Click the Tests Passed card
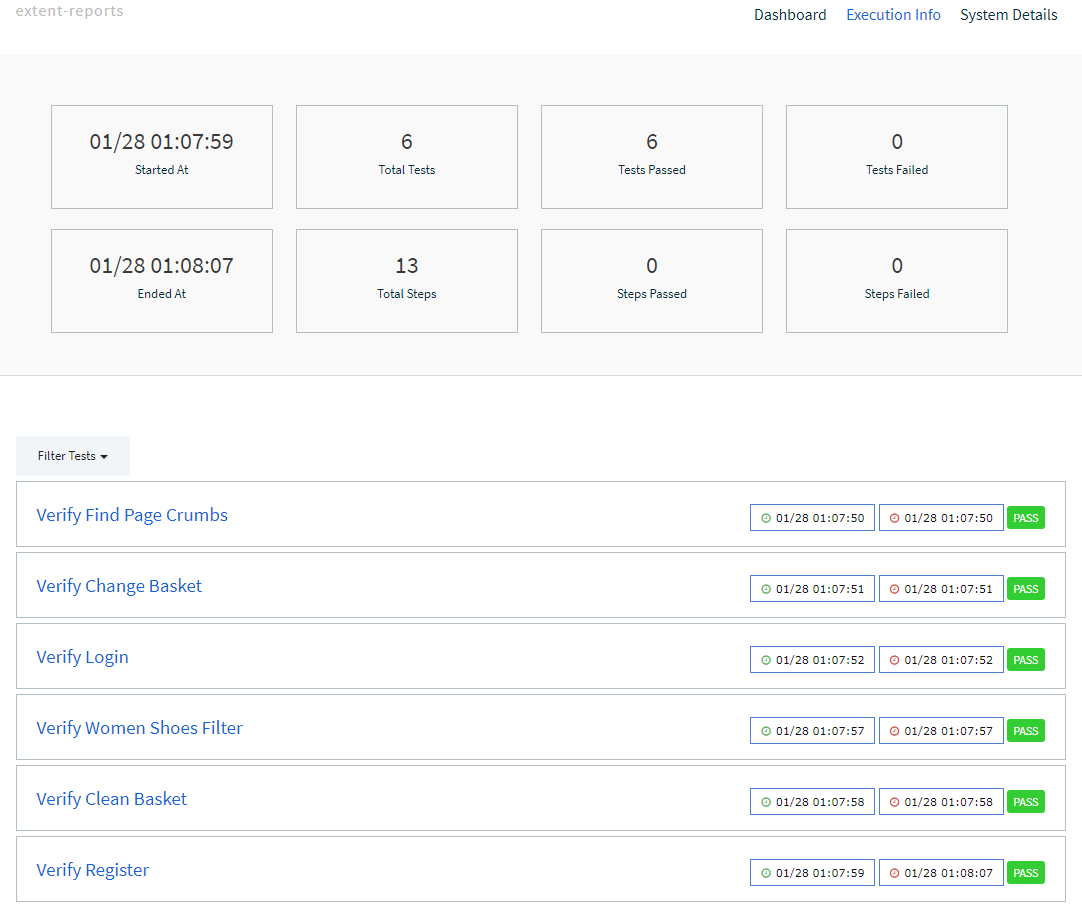This screenshot has width=1082, height=924. click(651, 157)
